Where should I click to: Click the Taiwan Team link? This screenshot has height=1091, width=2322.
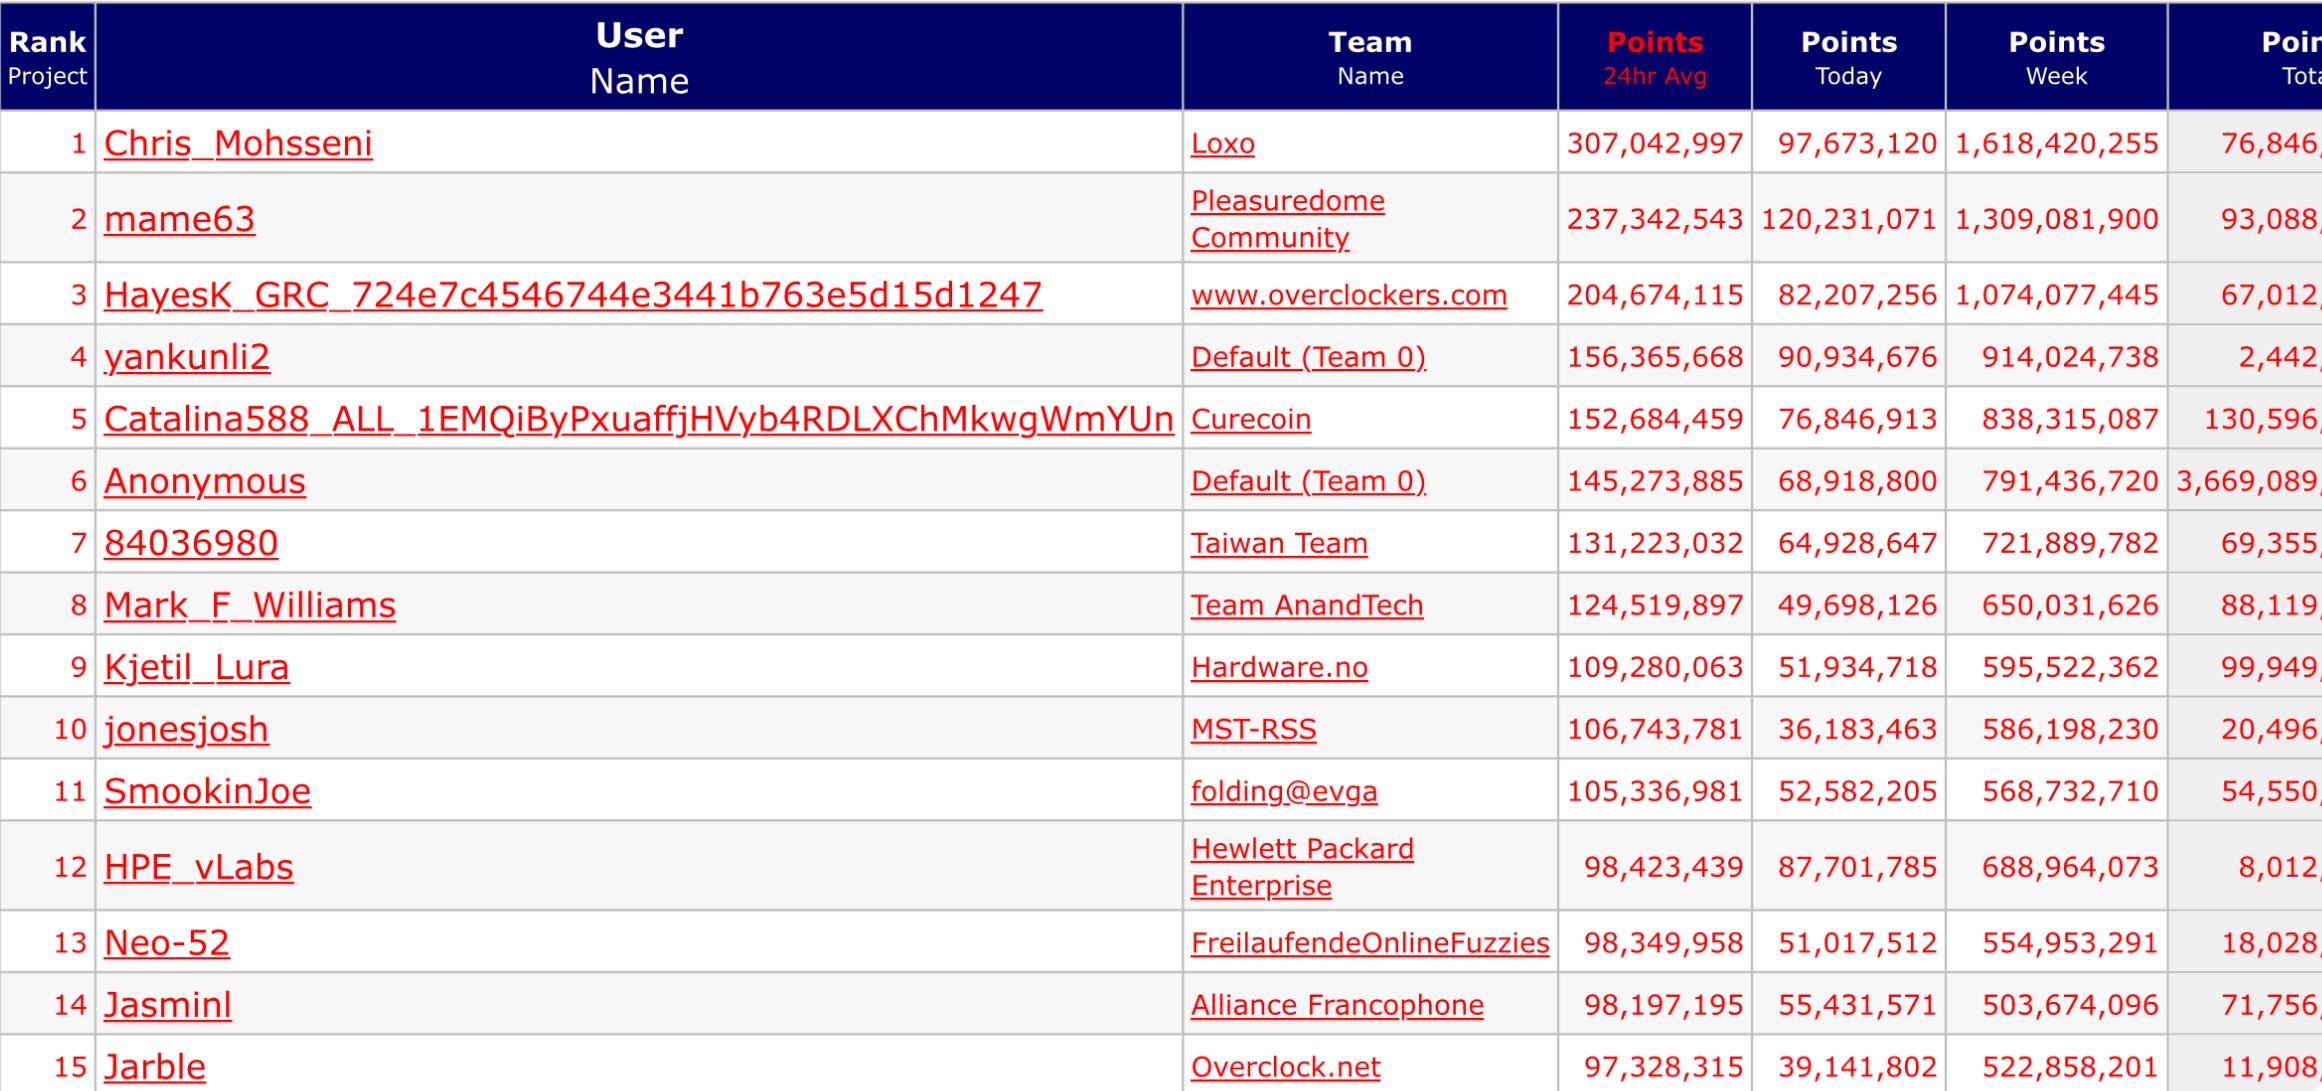pyautogui.click(x=1279, y=543)
